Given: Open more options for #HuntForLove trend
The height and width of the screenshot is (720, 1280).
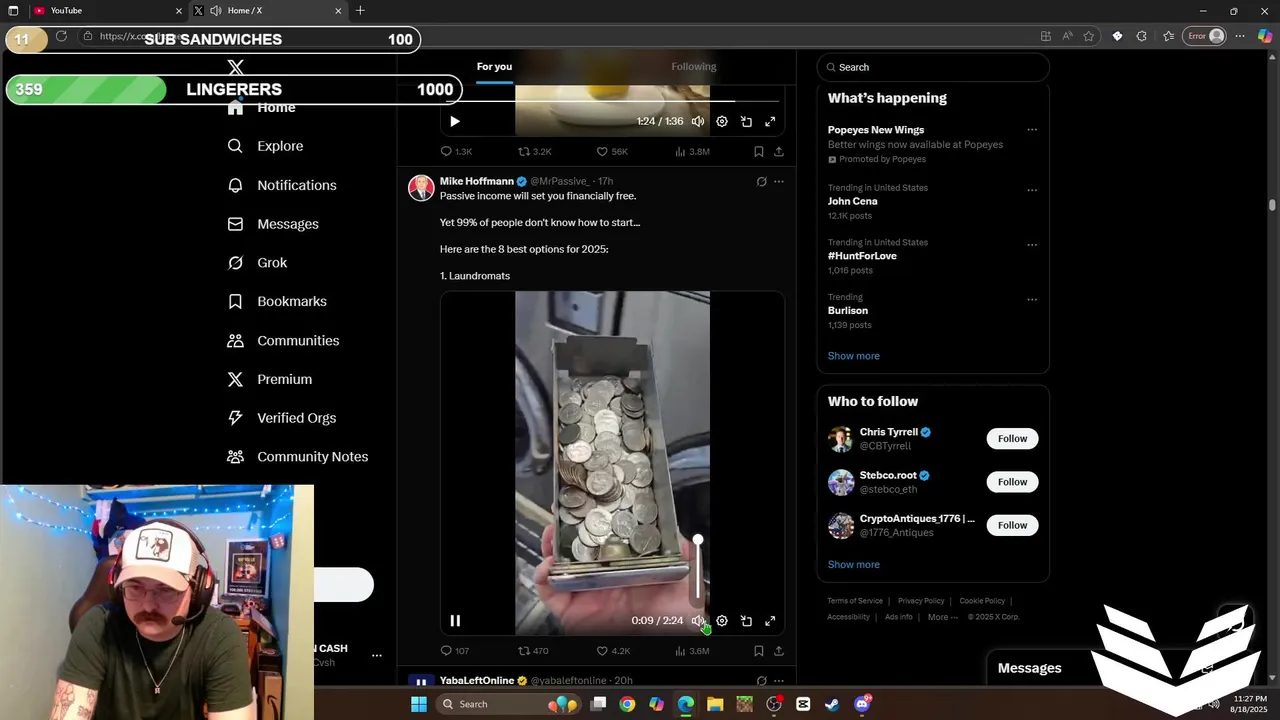Looking at the screenshot, I should (x=1032, y=245).
